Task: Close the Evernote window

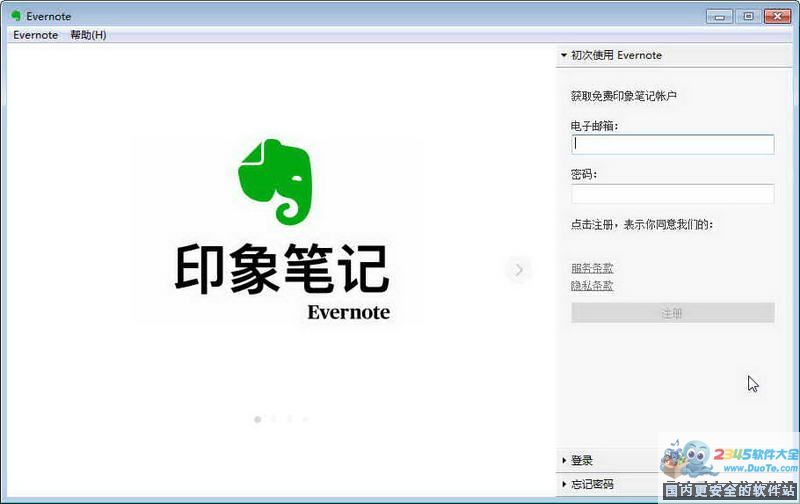Action: point(777,16)
